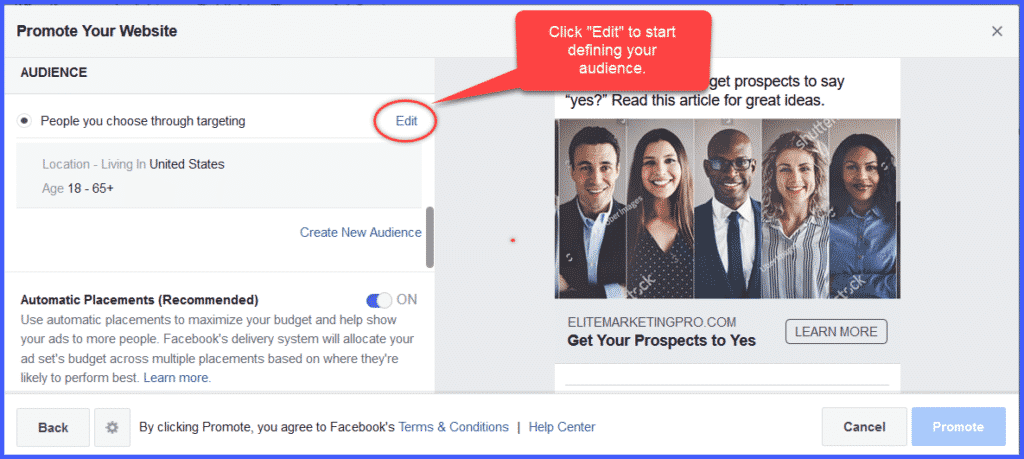
Task: Cancel the promotion setup
Action: pyautogui.click(x=864, y=427)
